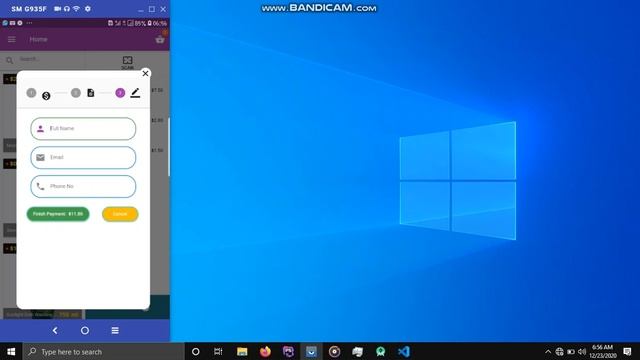The height and width of the screenshot is (360, 640).
Task: Open the hamburger menu beside Home
Action: [11, 39]
